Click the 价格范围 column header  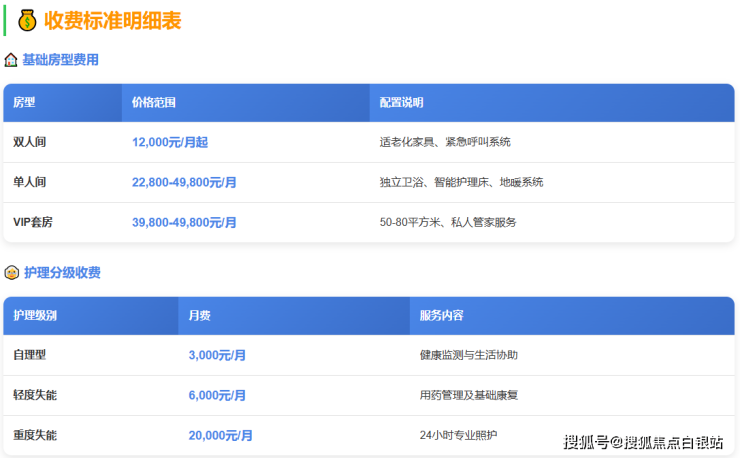tap(154, 102)
